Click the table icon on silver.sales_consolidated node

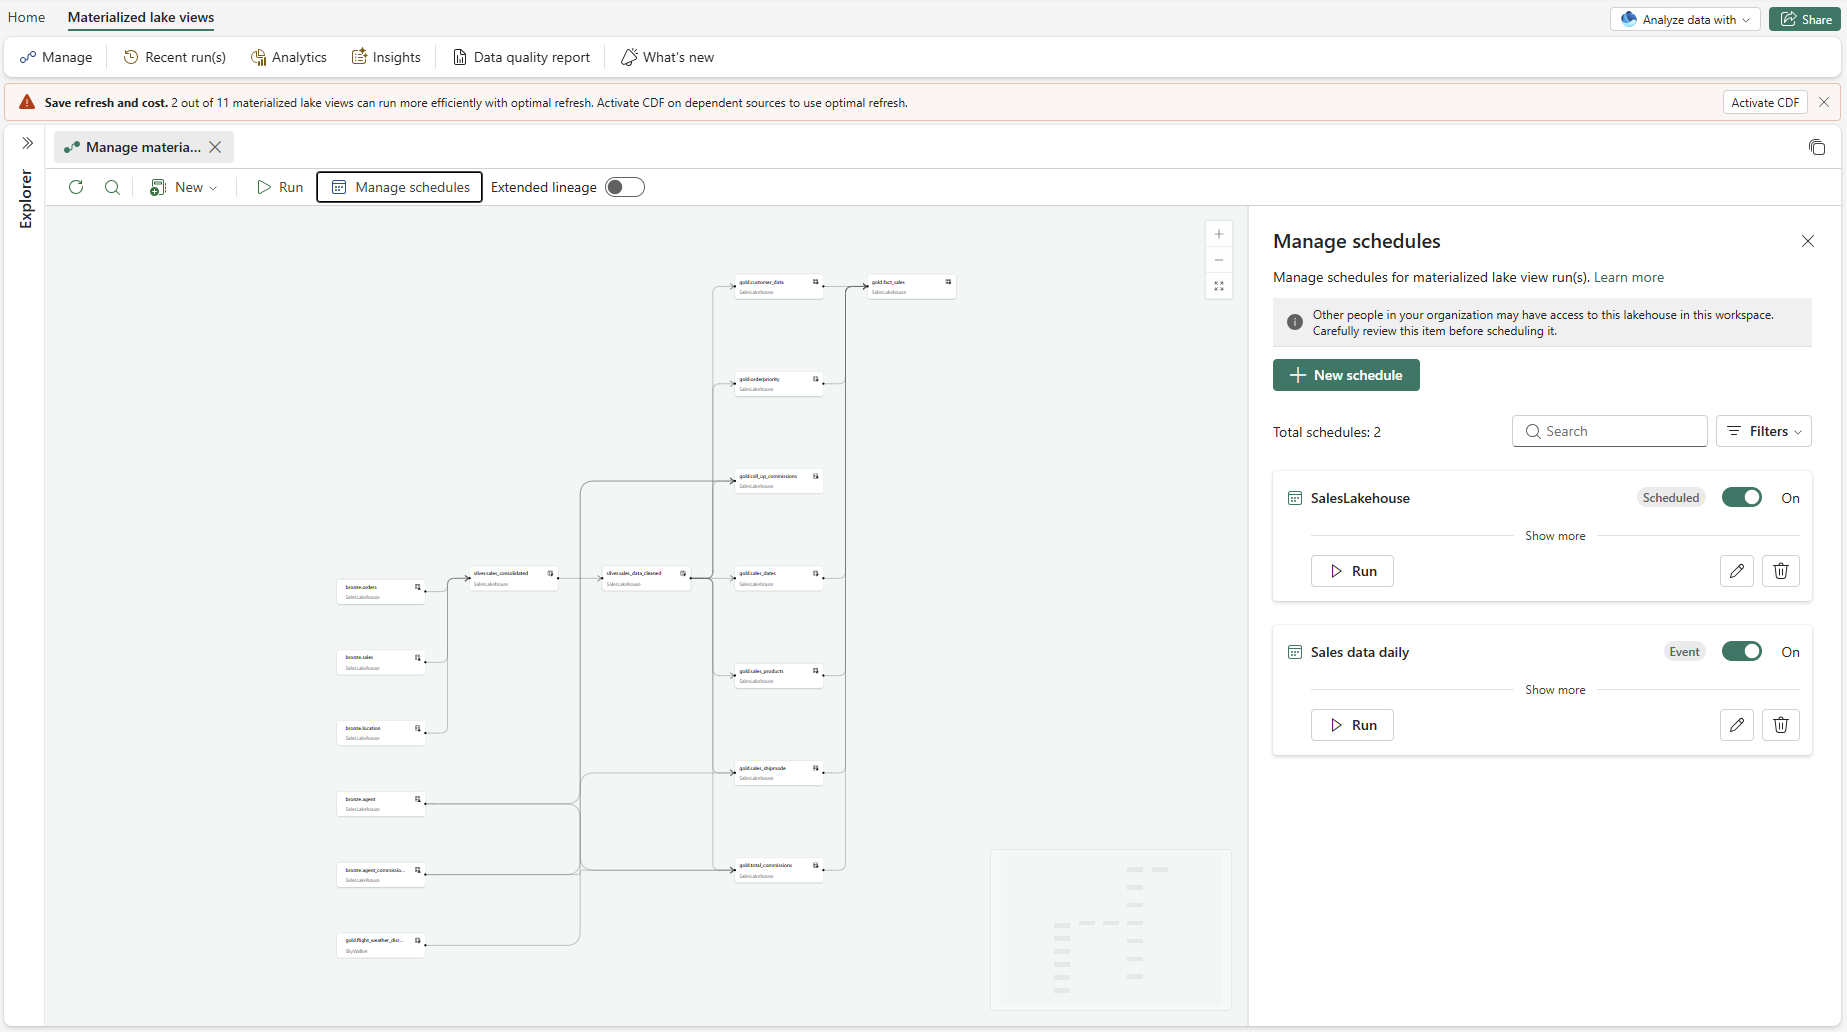[550, 573]
